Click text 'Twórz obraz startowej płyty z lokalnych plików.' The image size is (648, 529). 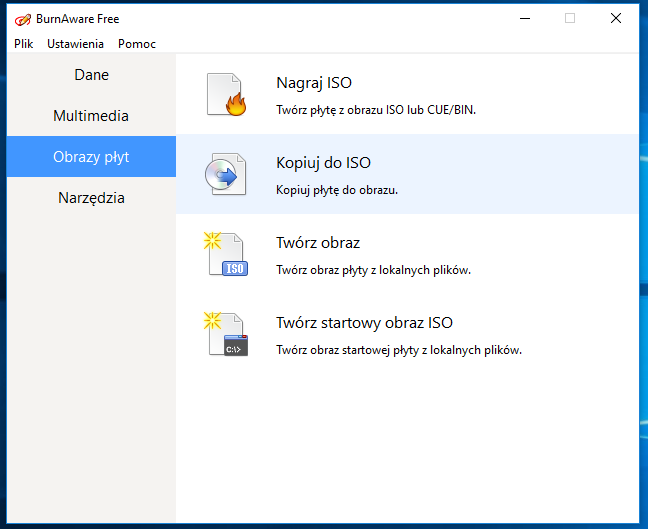[399, 350]
